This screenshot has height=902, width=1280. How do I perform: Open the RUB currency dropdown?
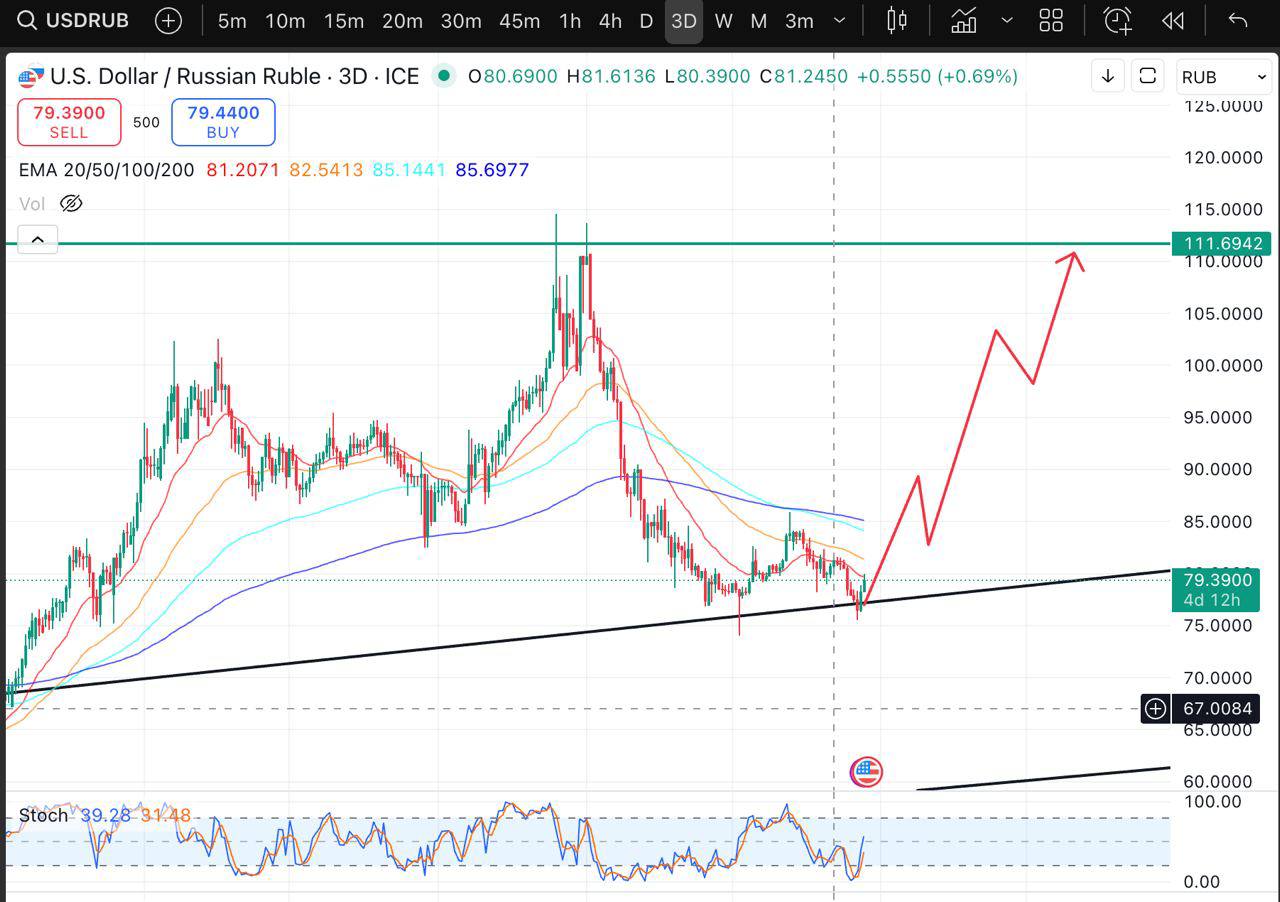(x=1223, y=77)
